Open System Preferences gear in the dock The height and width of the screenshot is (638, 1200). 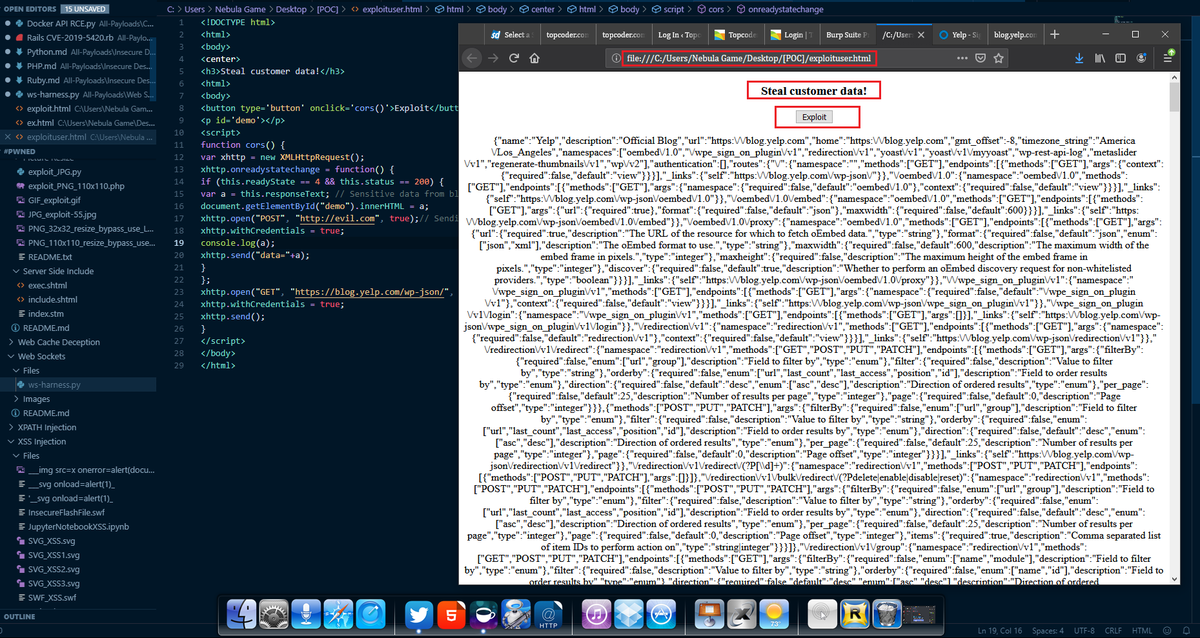coord(274,615)
